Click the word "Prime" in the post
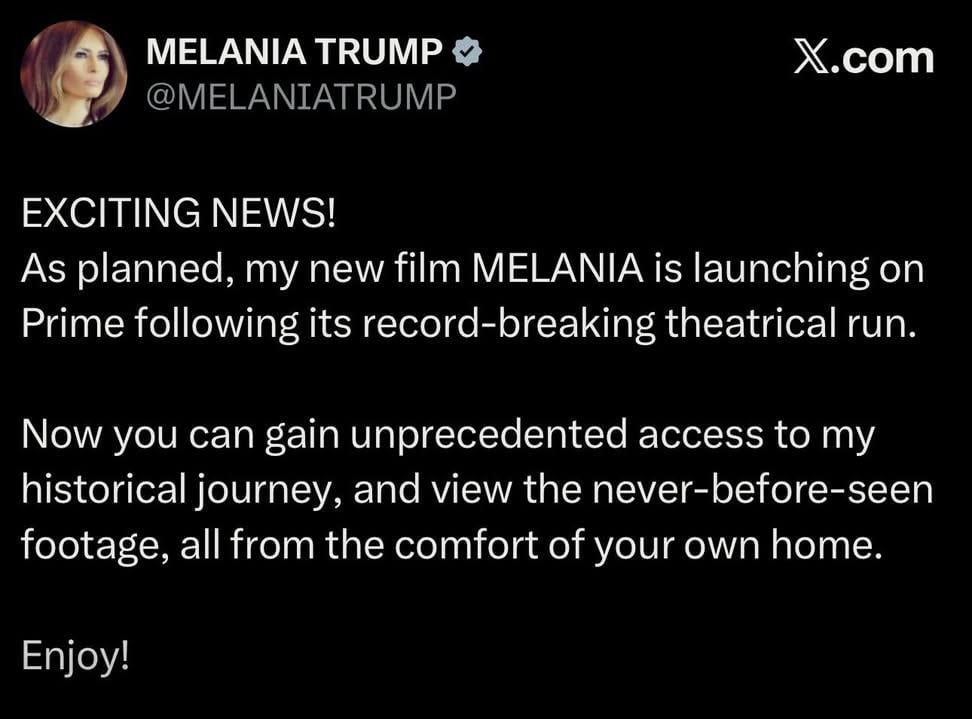Viewport: 972px width, 719px height. point(73,324)
